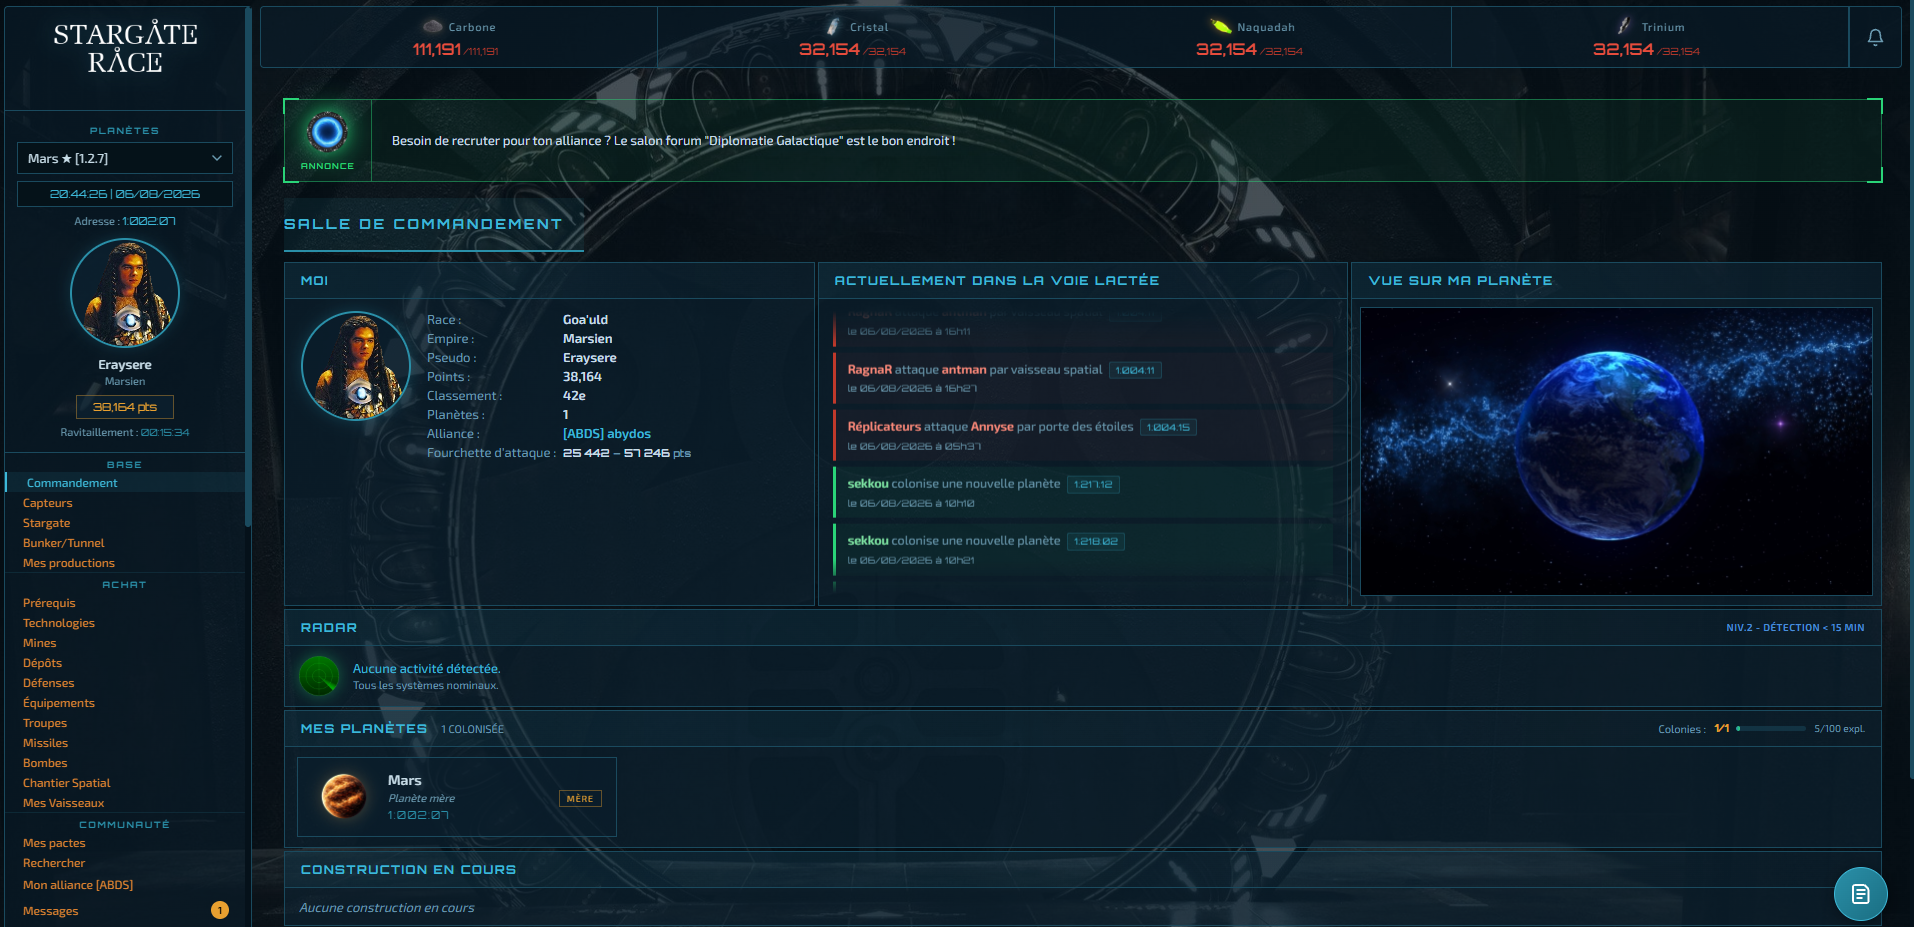Click the colonies progress bar
The width and height of the screenshot is (1914, 927).
[x=1771, y=729]
